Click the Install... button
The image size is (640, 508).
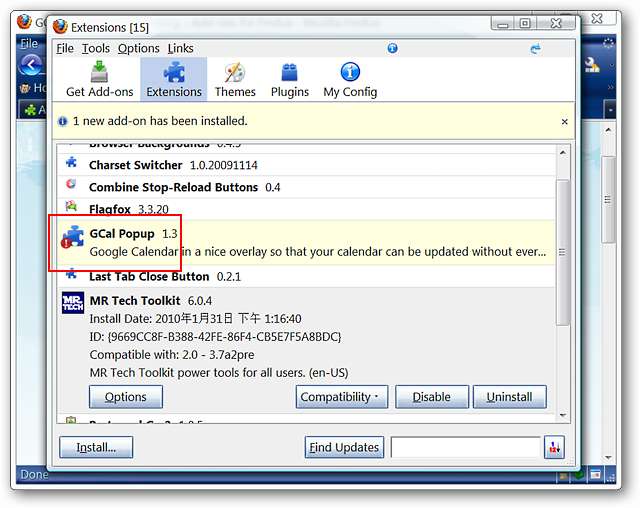(x=96, y=447)
